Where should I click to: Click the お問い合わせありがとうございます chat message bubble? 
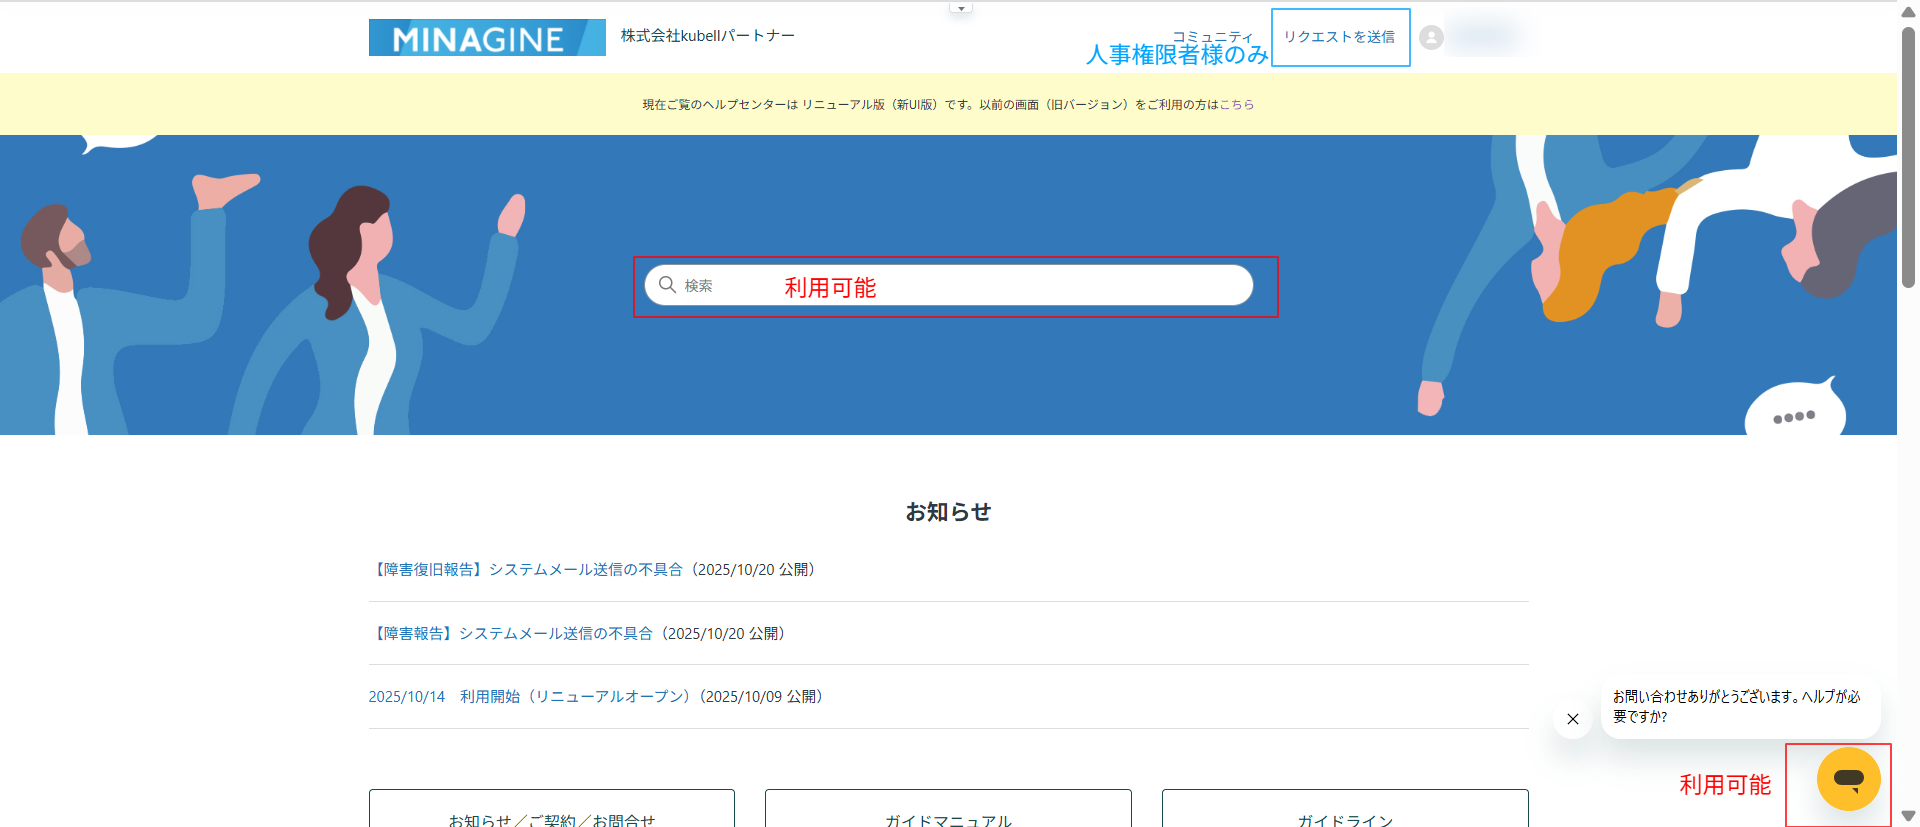(x=1739, y=707)
